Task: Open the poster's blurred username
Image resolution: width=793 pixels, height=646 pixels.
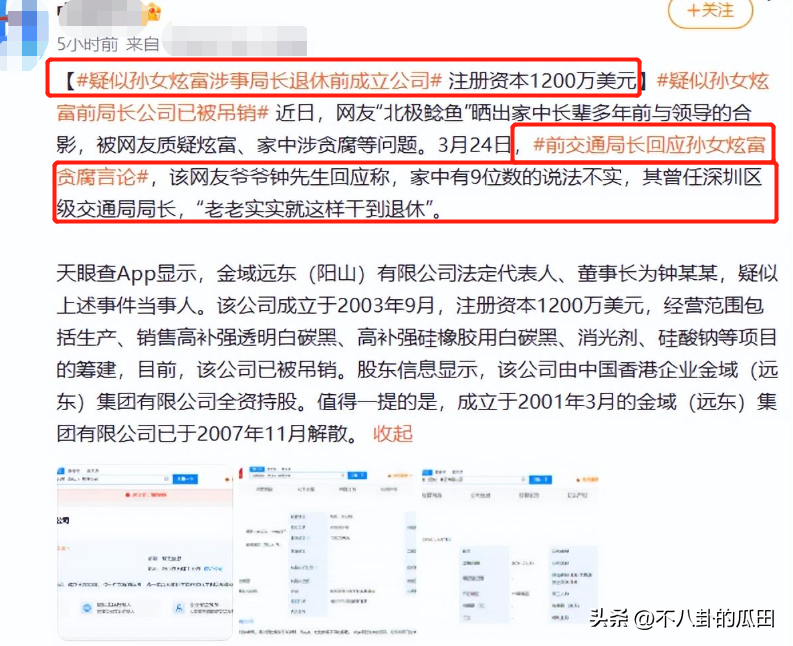Action: pyautogui.click(x=100, y=13)
